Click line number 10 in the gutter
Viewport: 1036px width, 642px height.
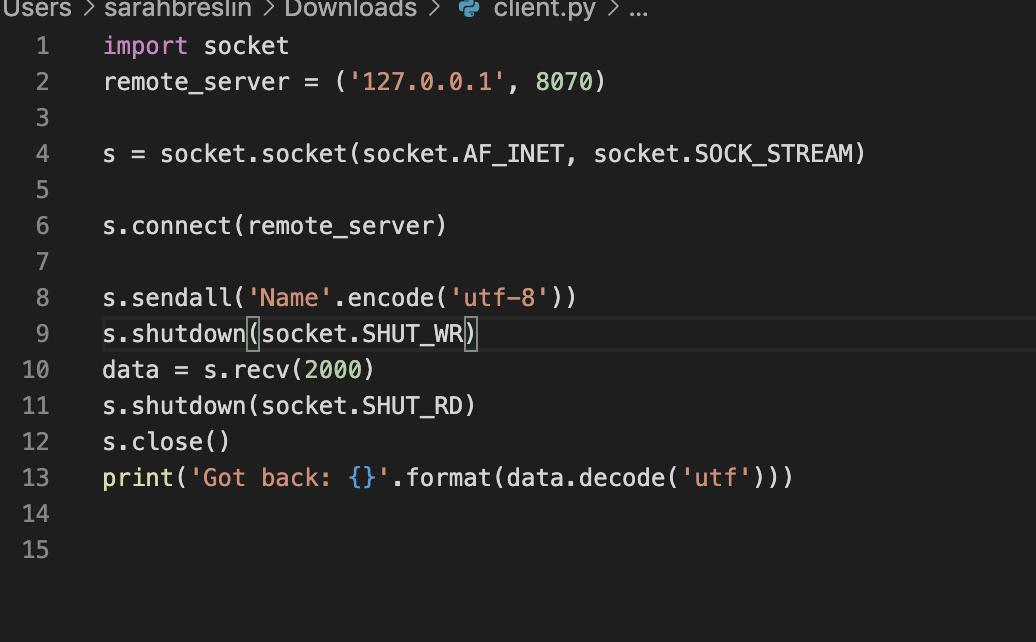(36, 370)
